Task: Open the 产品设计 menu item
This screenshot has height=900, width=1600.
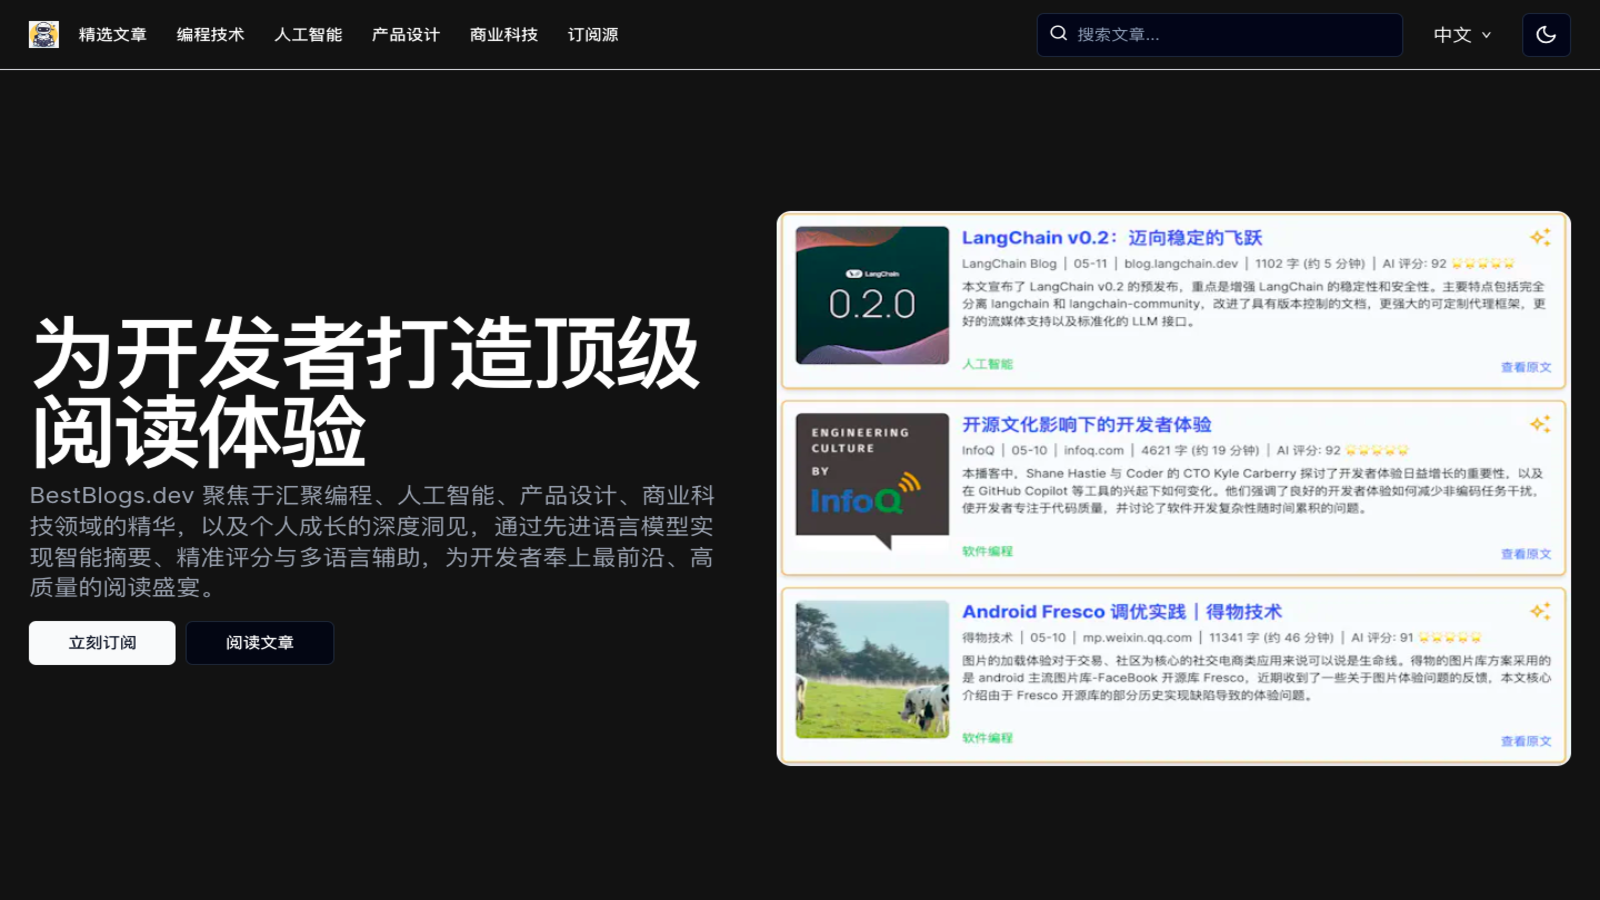Action: coord(406,35)
